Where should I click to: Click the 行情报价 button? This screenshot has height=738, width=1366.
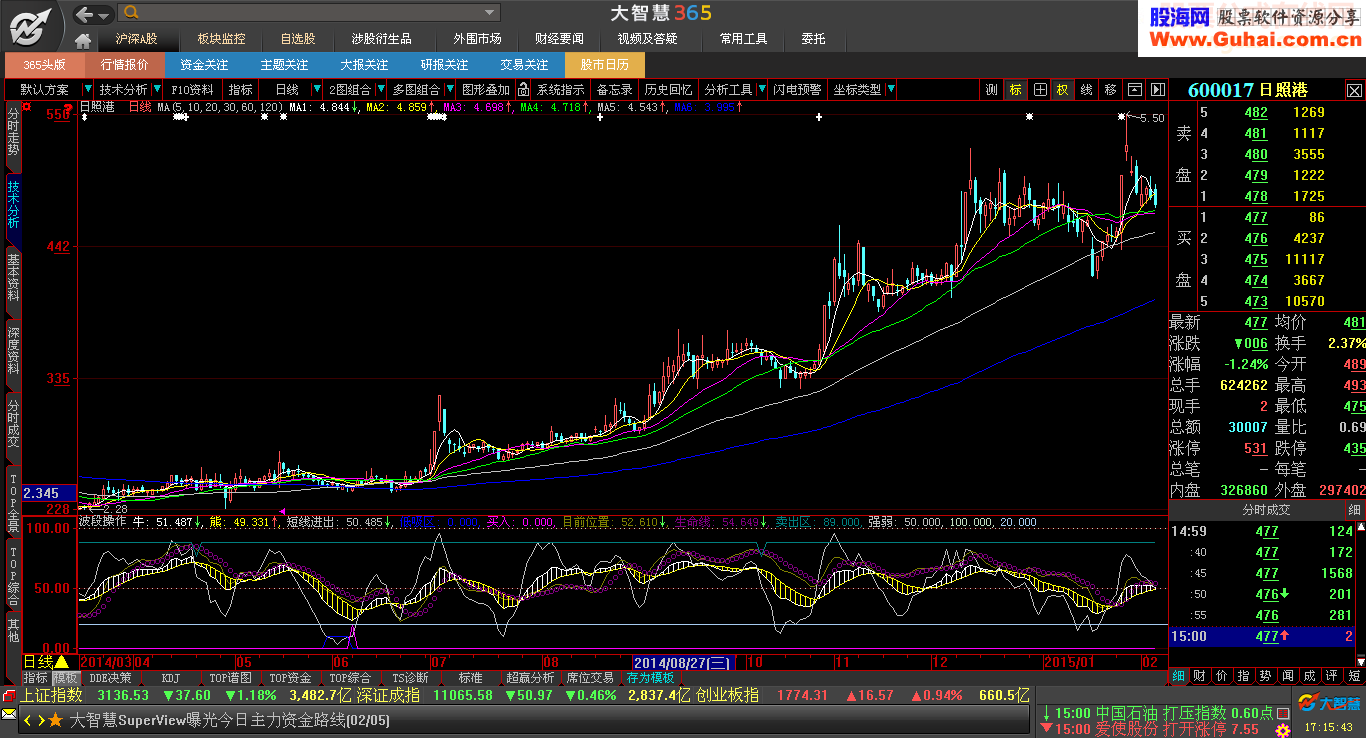(x=124, y=64)
